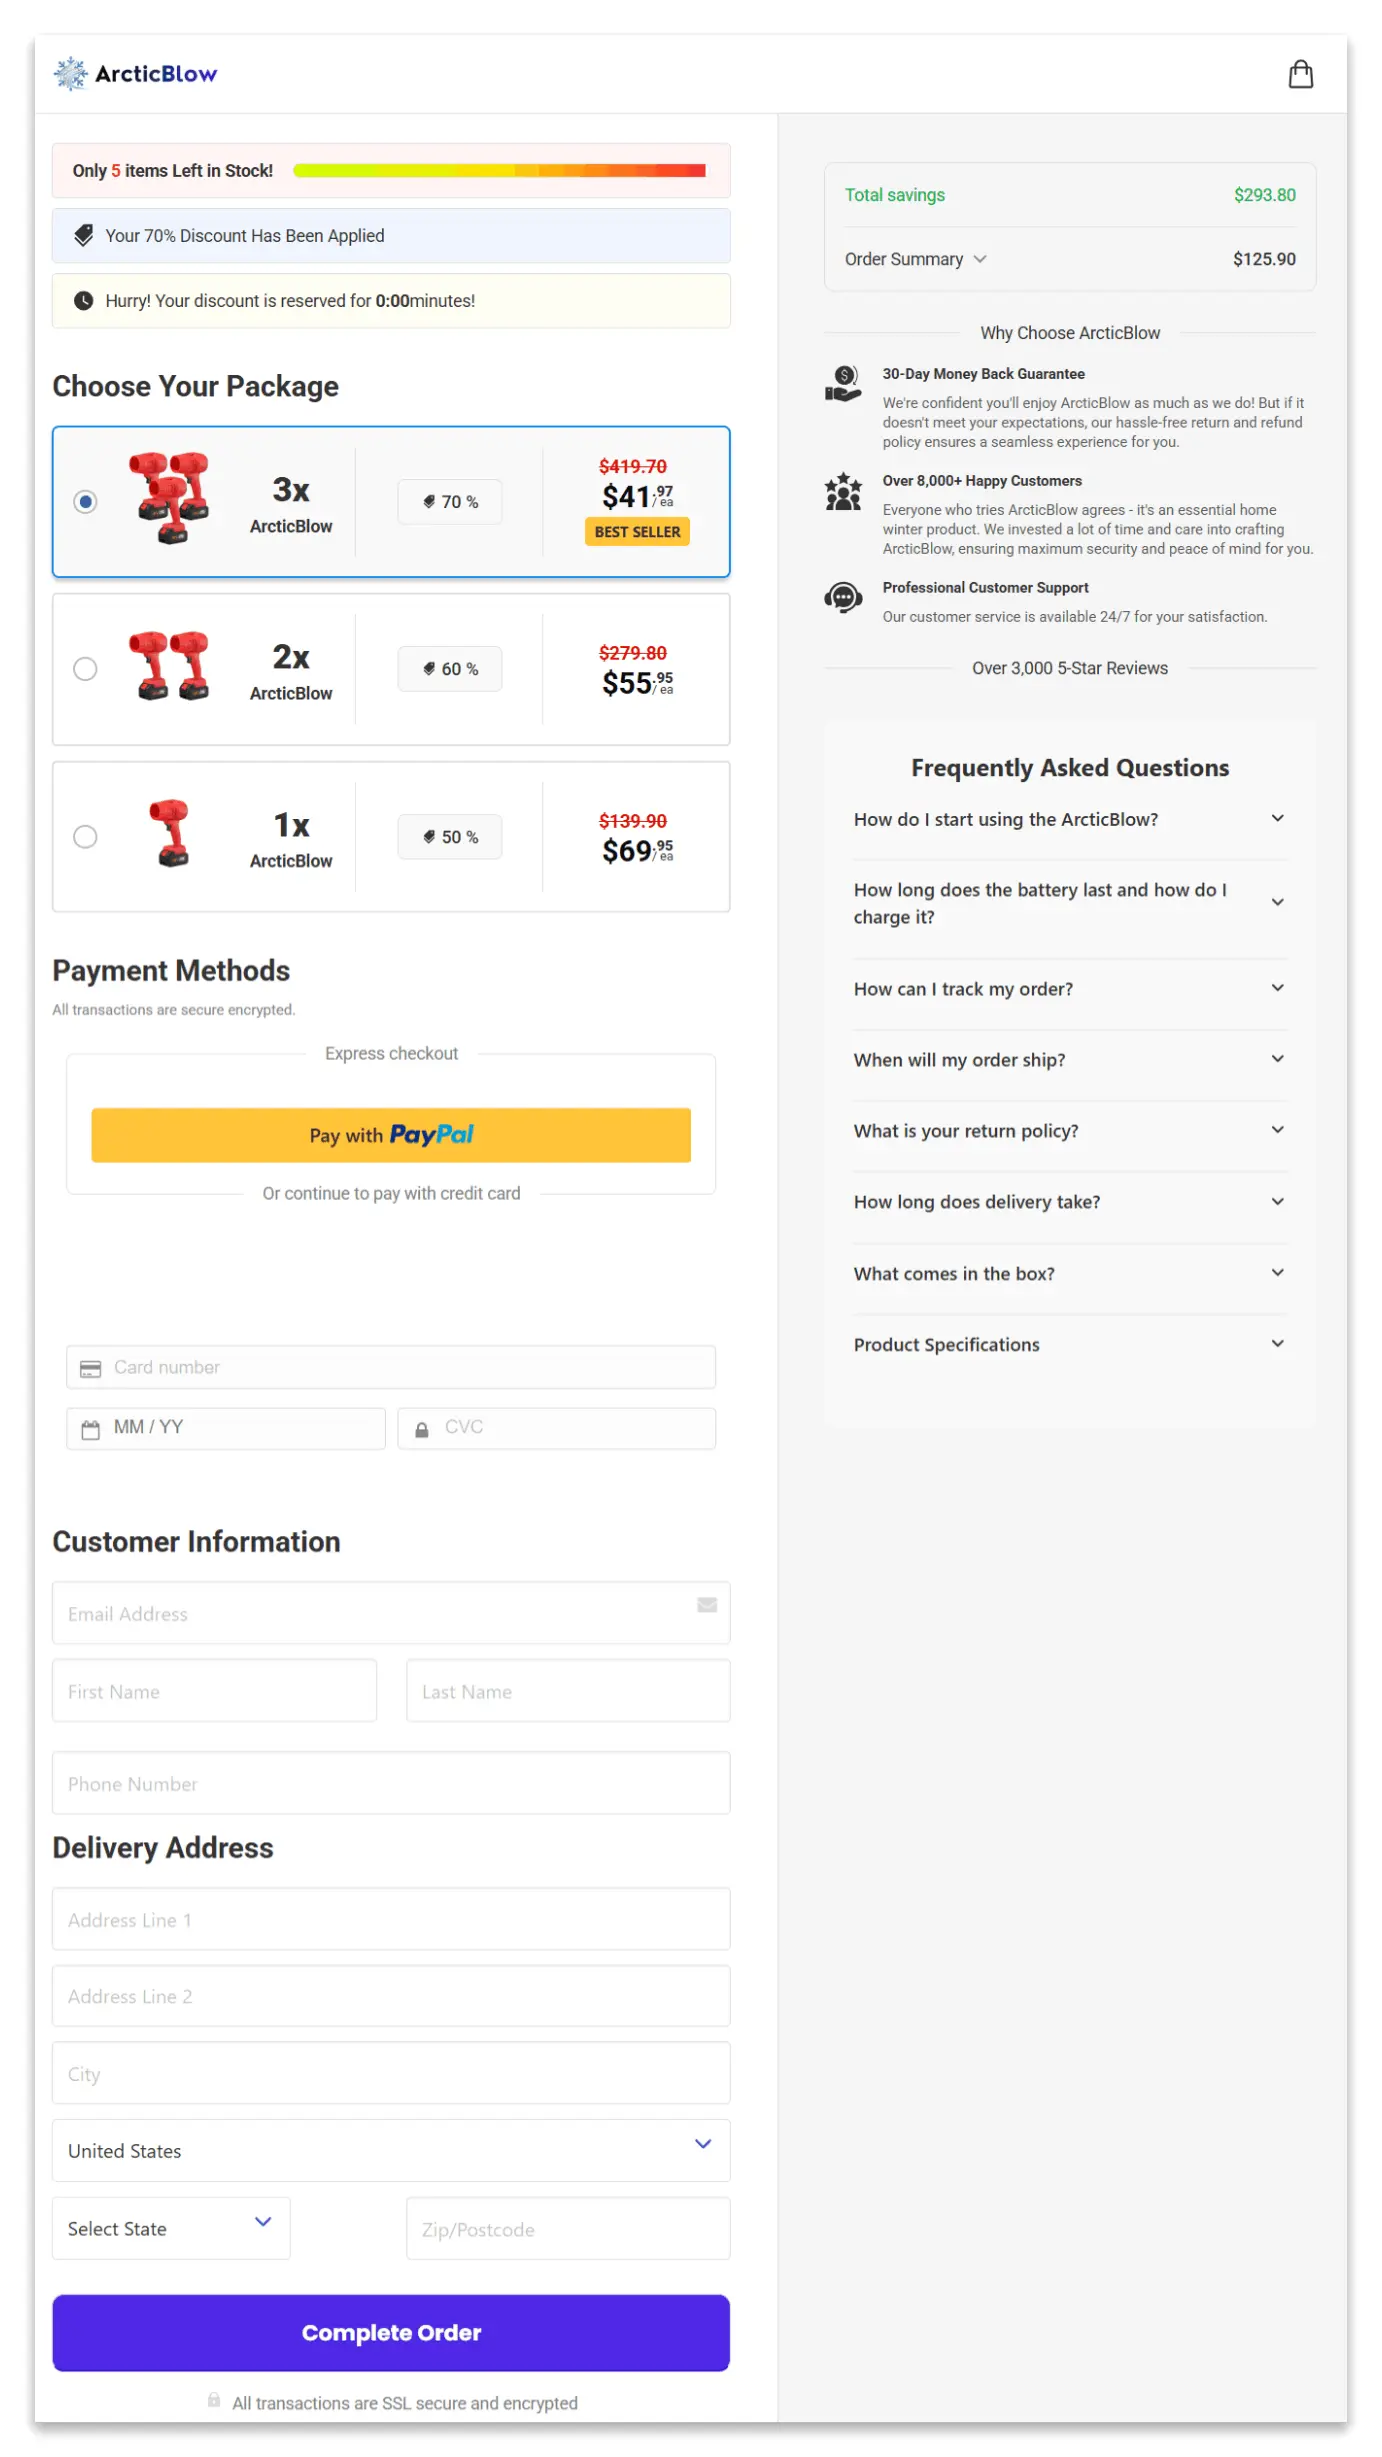Open the Select State dropdown
The image size is (1382, 2457).
pyautogui.click(x=171, y=2228)
